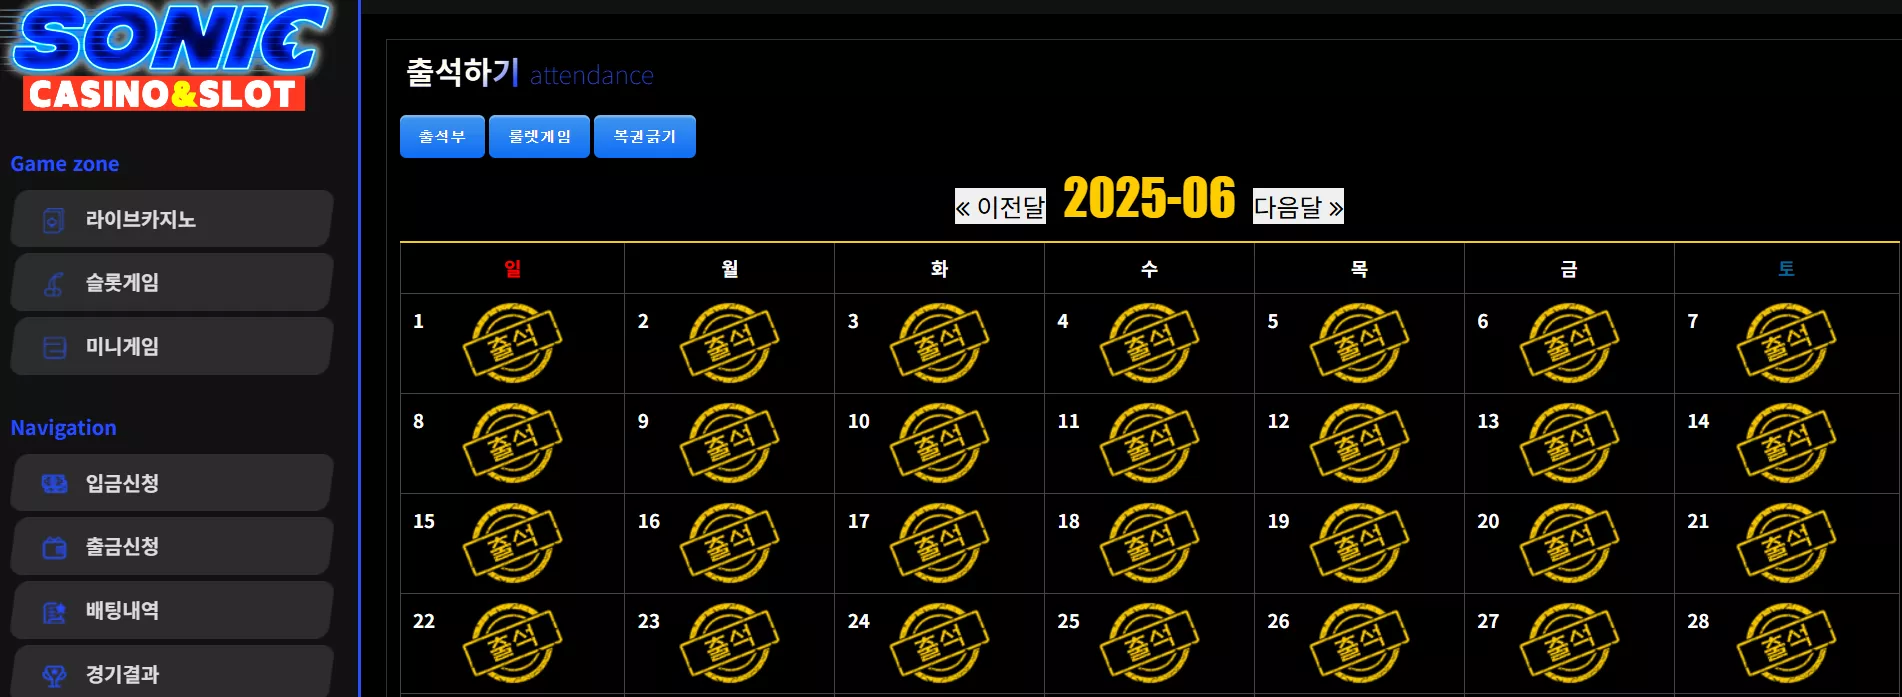This screenshot has height=697, width=1902.
Task: Click the attendance stamp on day 18
Action: 1150,543
